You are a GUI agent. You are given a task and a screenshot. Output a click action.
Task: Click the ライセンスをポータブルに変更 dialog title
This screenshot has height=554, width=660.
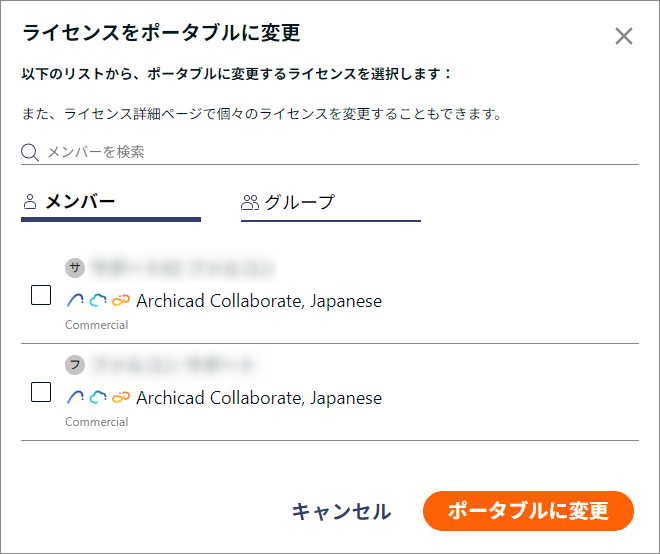(162, 33)
